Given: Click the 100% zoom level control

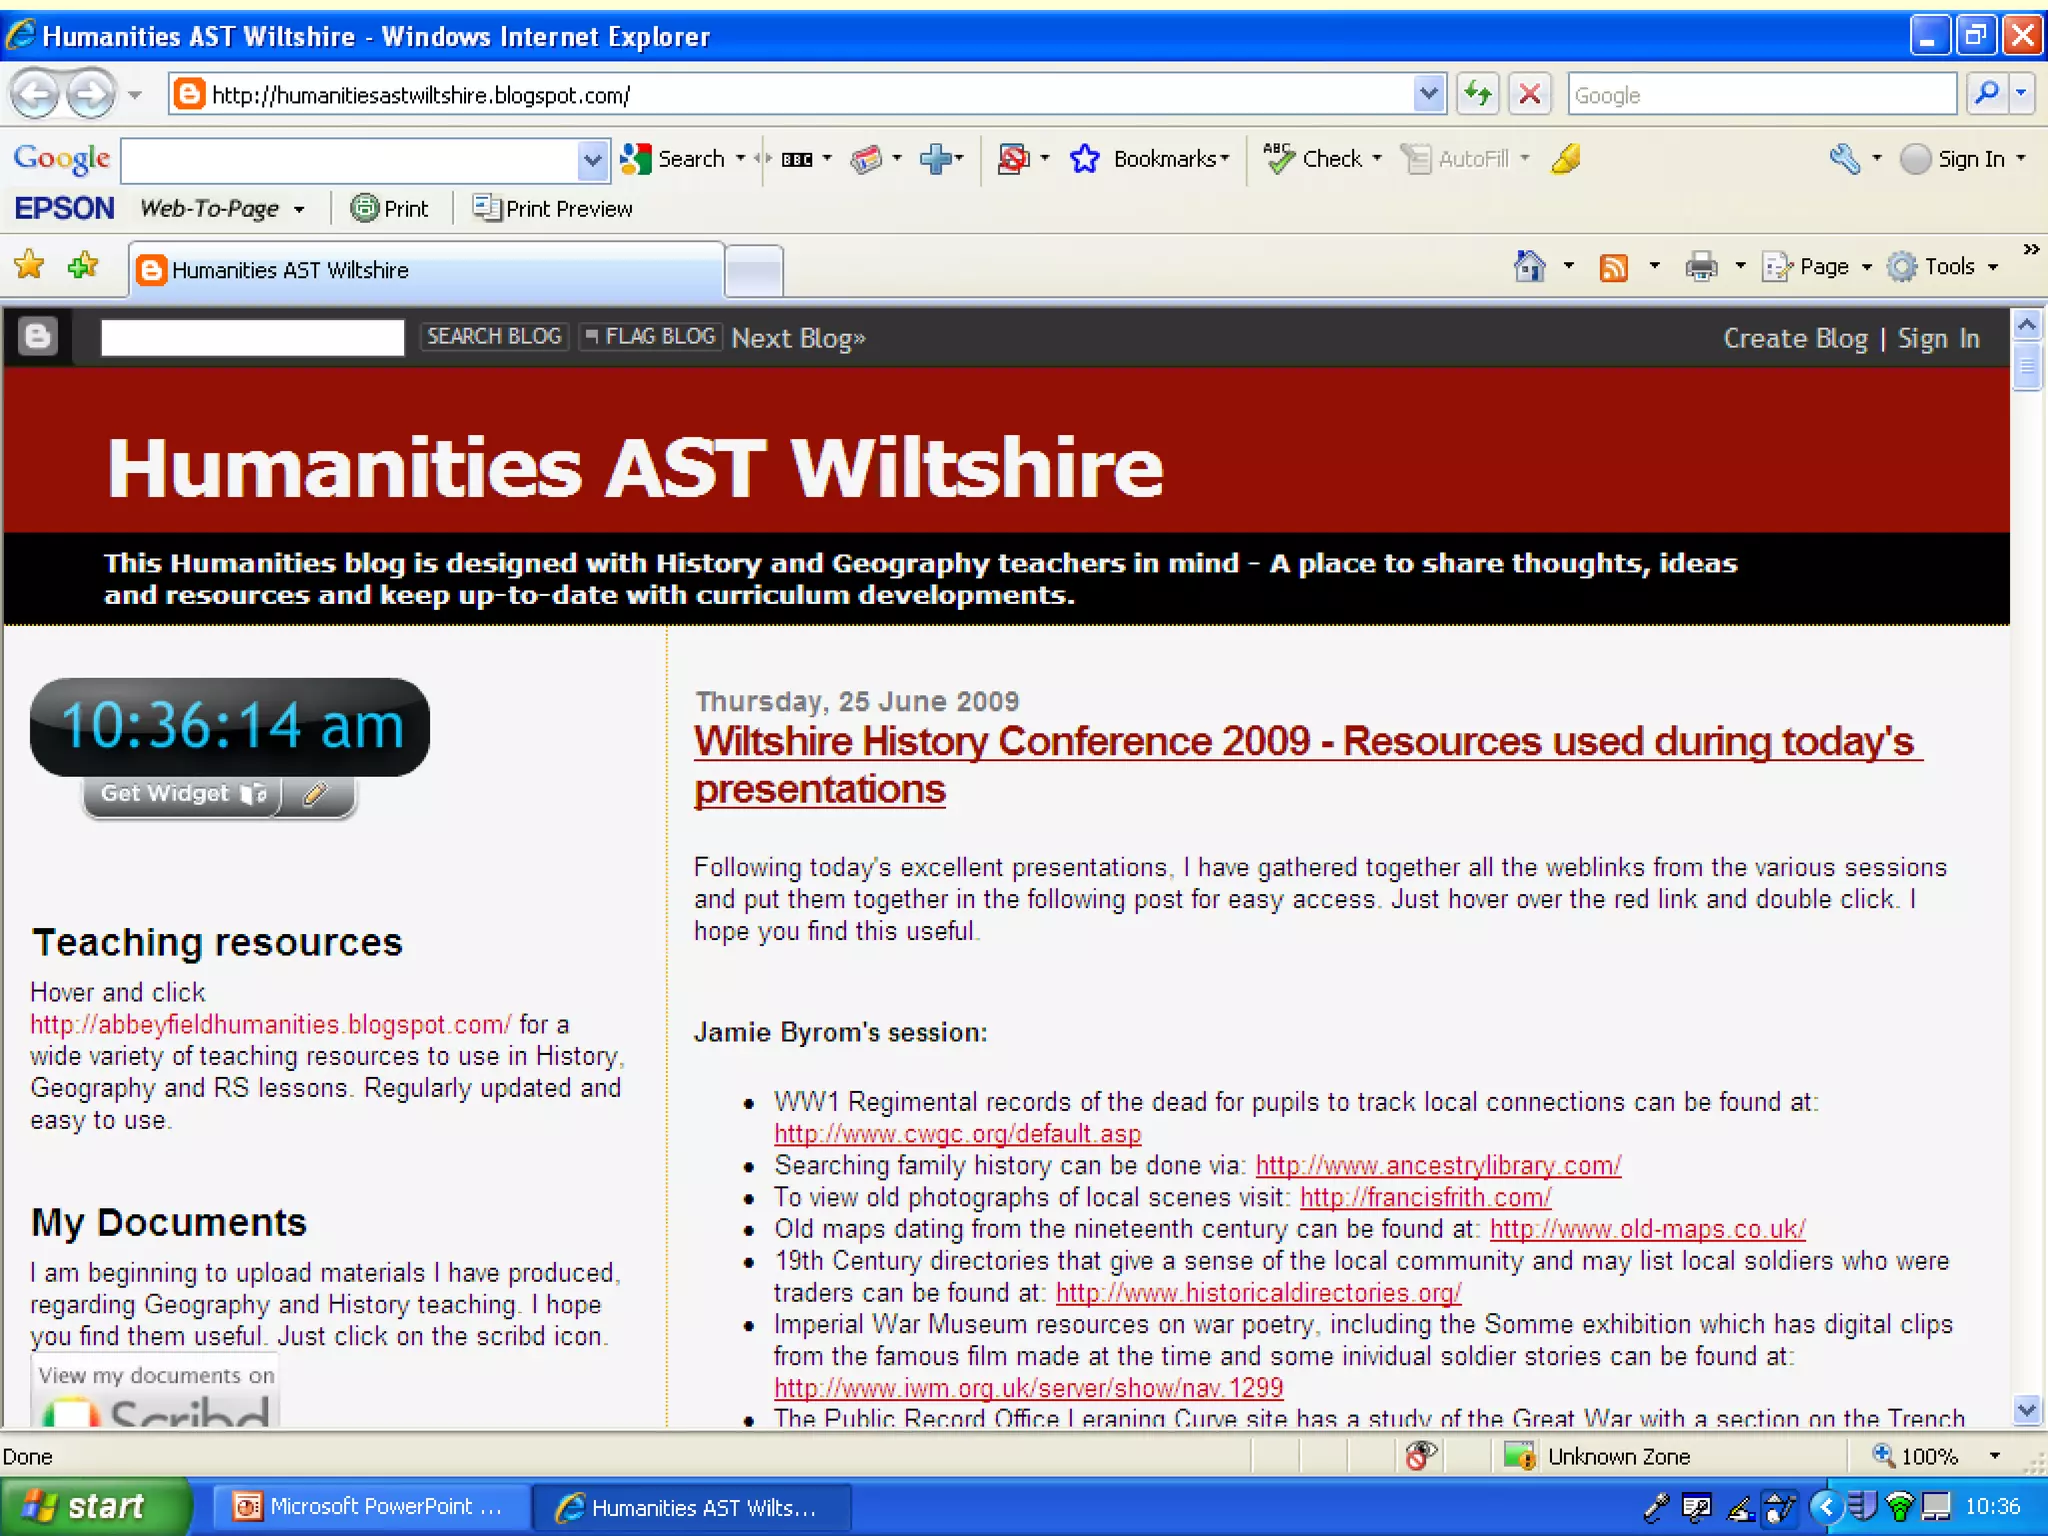Looking at the screenshot, I should coord(1927,1456).
